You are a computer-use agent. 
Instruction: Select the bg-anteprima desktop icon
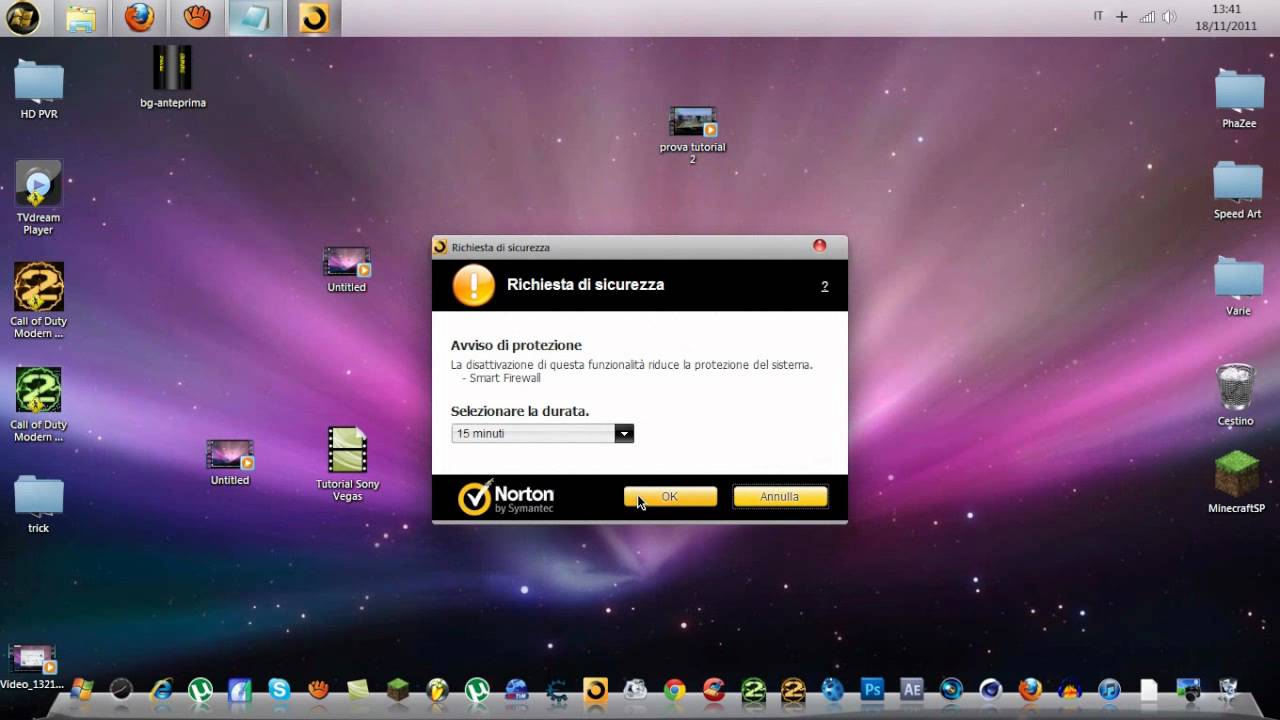[x=173, y=76]
